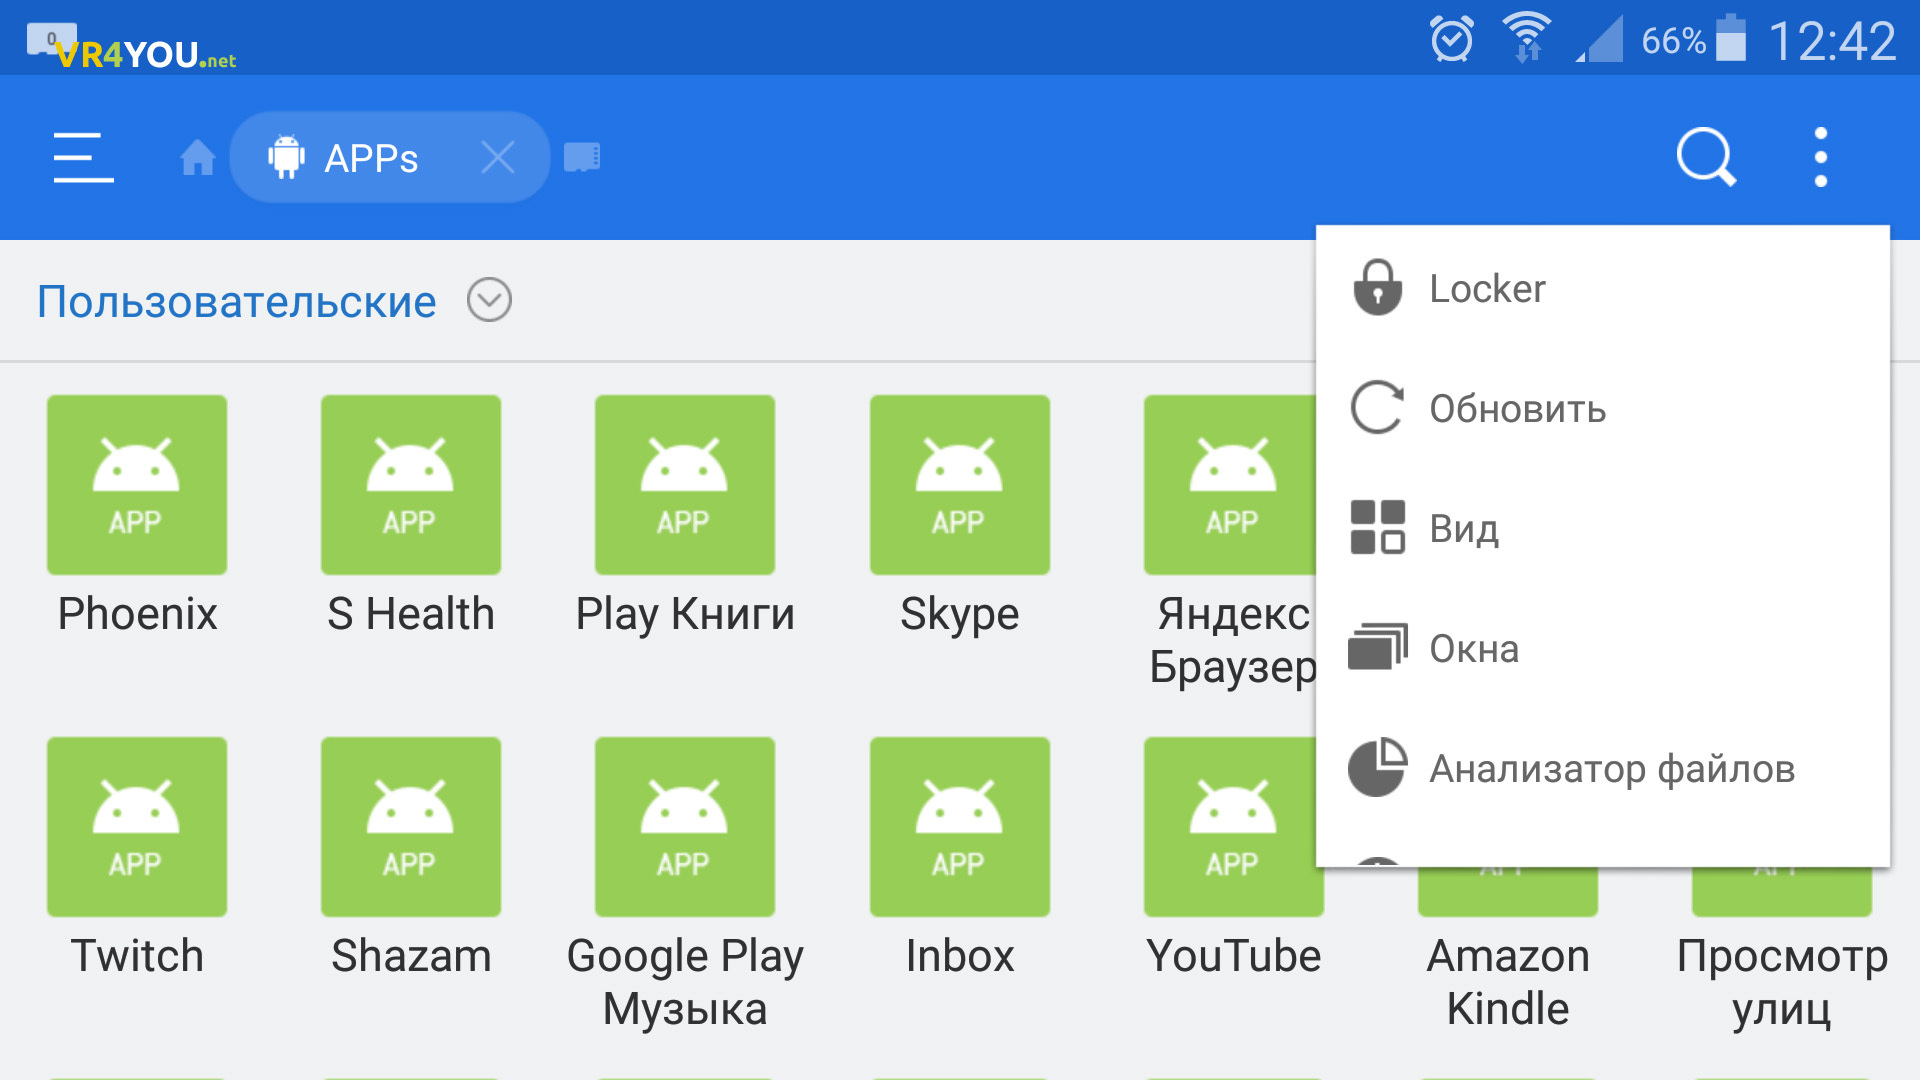Tap the notification icon in status bar
The height and width of the screenshot is (1080, 1920).
51,39
